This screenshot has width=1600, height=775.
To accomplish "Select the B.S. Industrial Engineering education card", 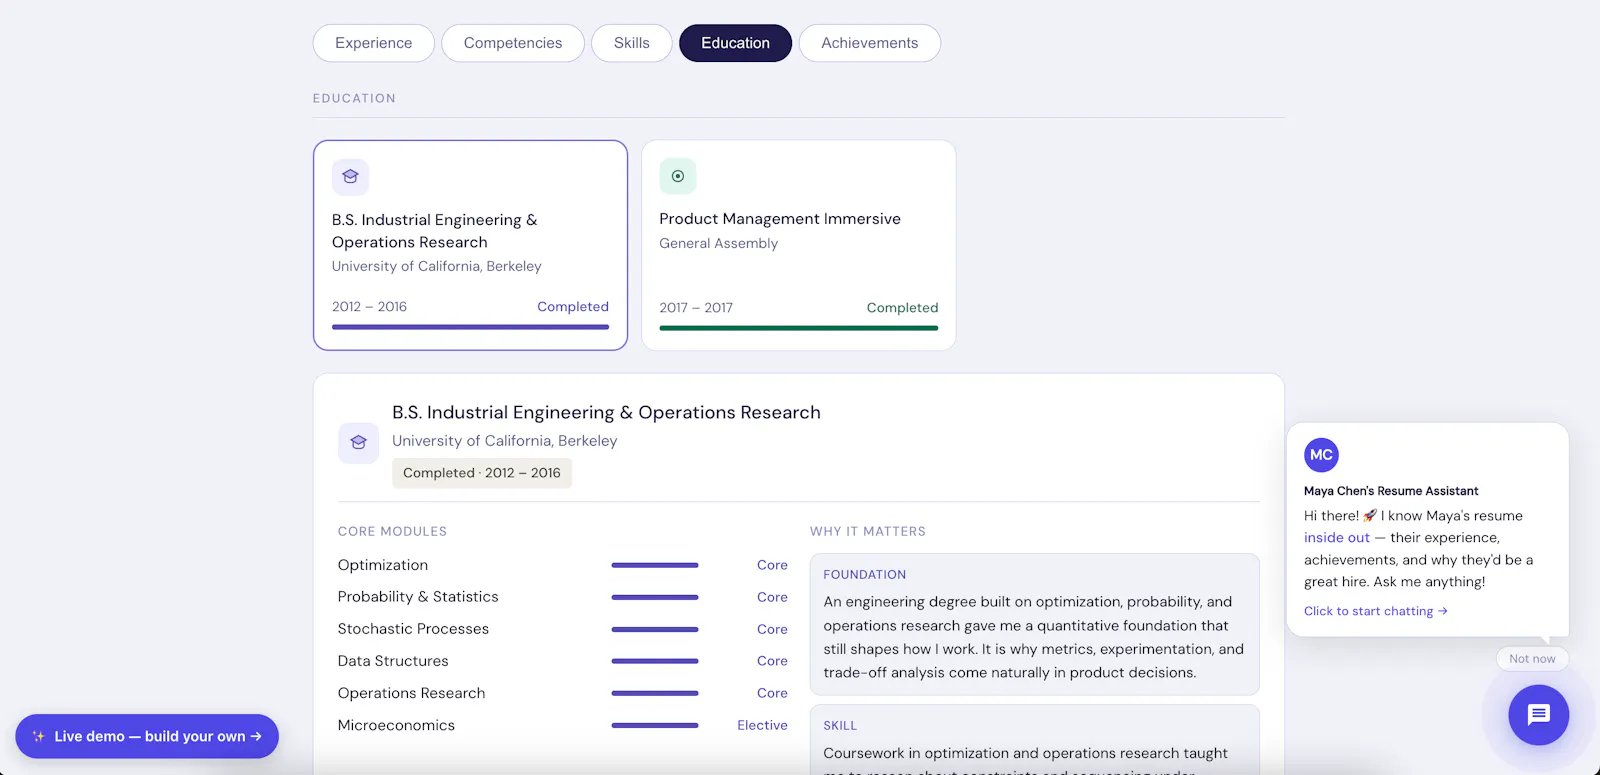I will point(470,245).
